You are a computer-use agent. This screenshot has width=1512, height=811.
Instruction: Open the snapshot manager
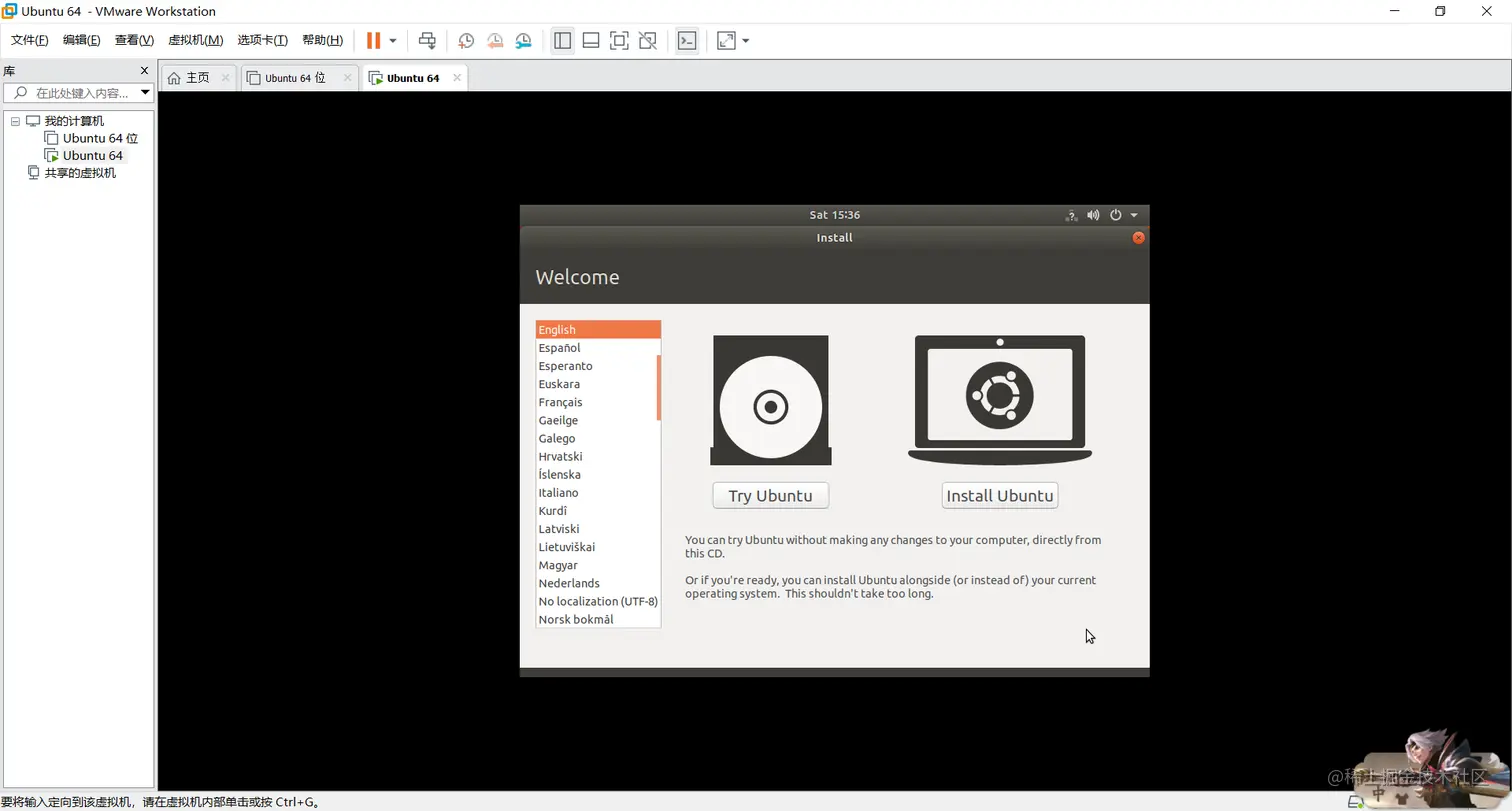click(524, 41)
